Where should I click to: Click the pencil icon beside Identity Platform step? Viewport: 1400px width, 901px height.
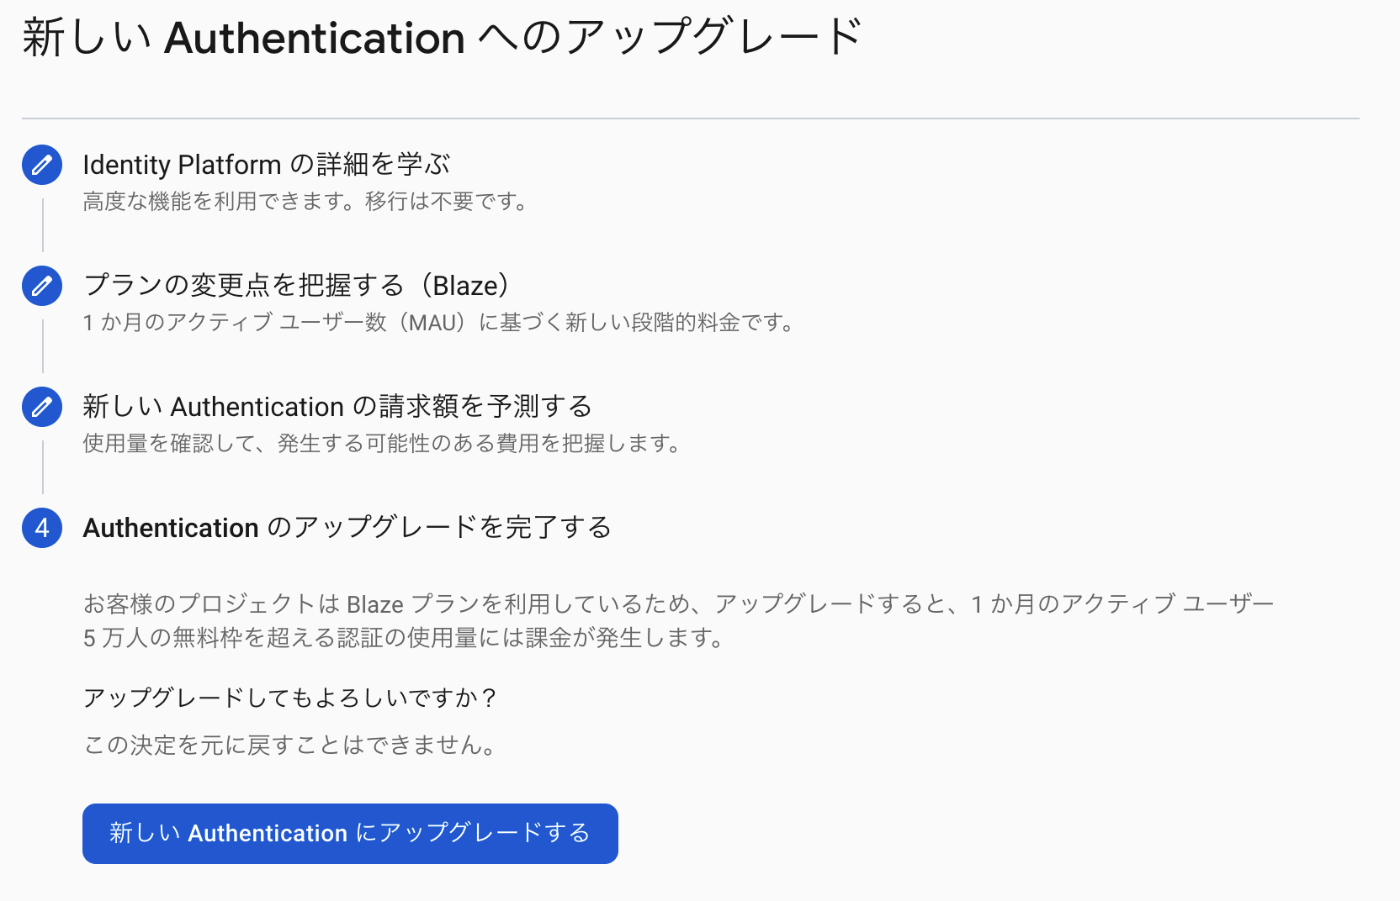[42, 165]
